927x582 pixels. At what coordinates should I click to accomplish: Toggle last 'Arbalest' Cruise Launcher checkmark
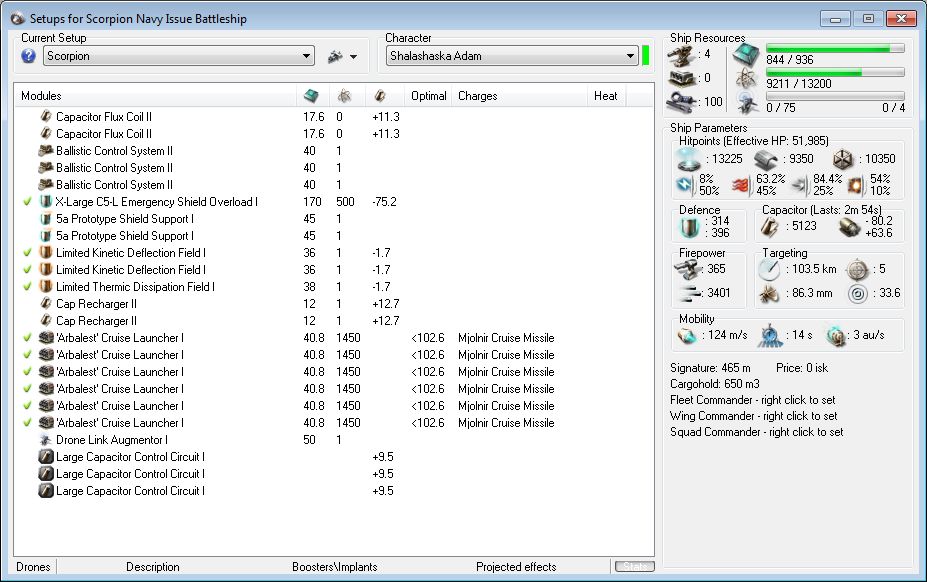point(27,423)
